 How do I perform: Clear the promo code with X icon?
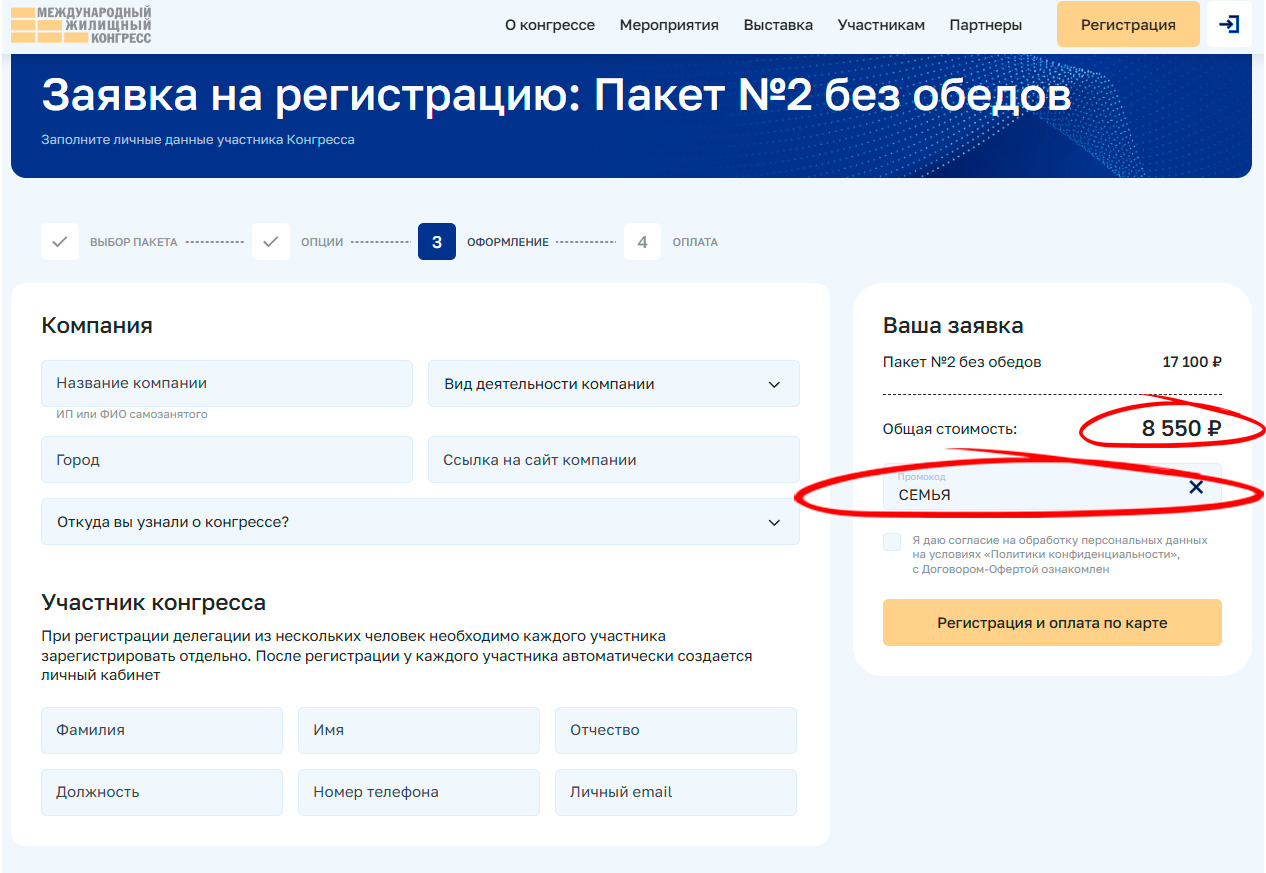click(1195, 488)
